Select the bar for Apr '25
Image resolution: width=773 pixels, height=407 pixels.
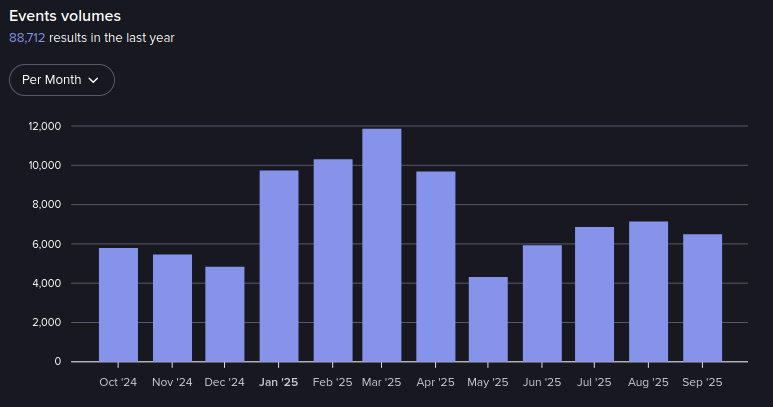(x=435, y=266)
